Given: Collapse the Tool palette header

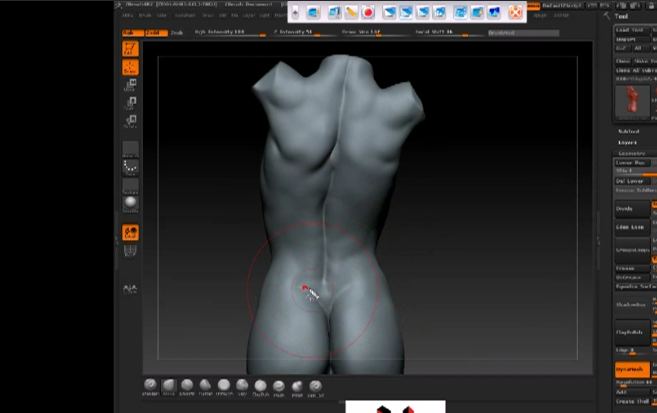Looking at the screenshot, I should click(621, 16).
